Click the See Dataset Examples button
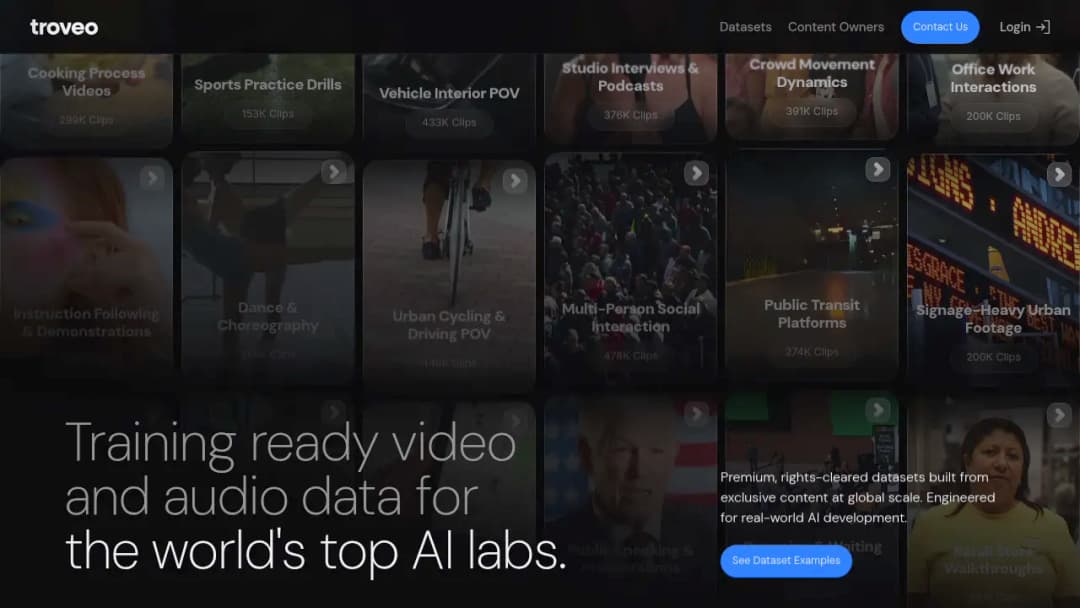The width and height of the screenshot is (1080, 608). [x=786, y=560]
